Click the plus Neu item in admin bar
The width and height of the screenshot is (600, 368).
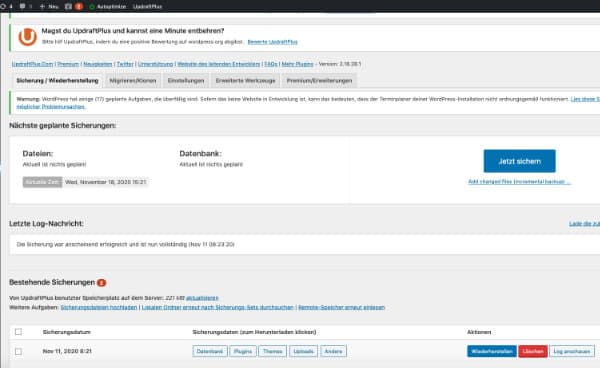click(x=49, y=6)
